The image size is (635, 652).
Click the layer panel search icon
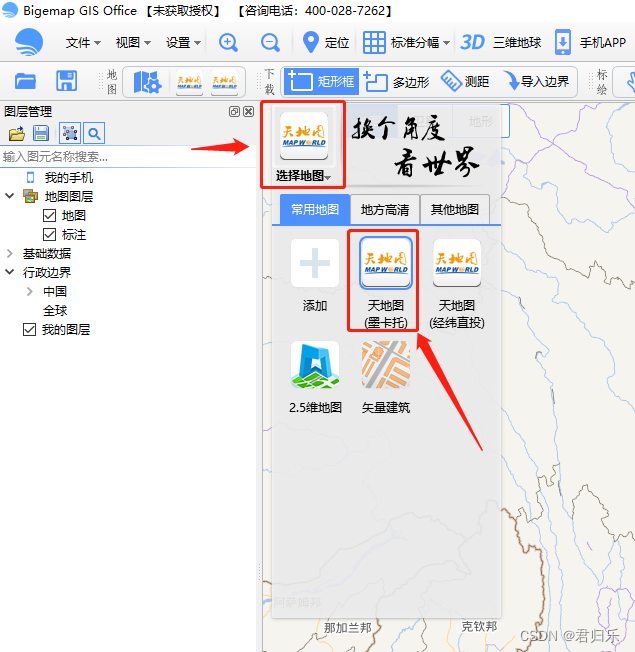pyautogui.click(x=94, y=133)
